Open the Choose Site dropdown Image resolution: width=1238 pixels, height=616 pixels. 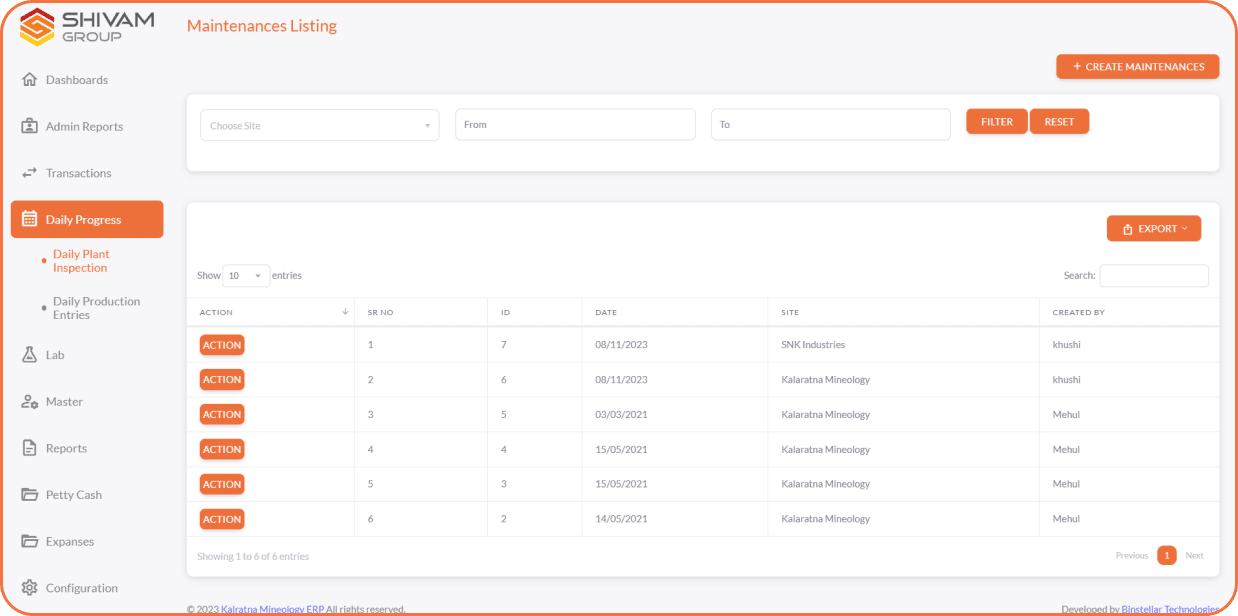[319, 126]
